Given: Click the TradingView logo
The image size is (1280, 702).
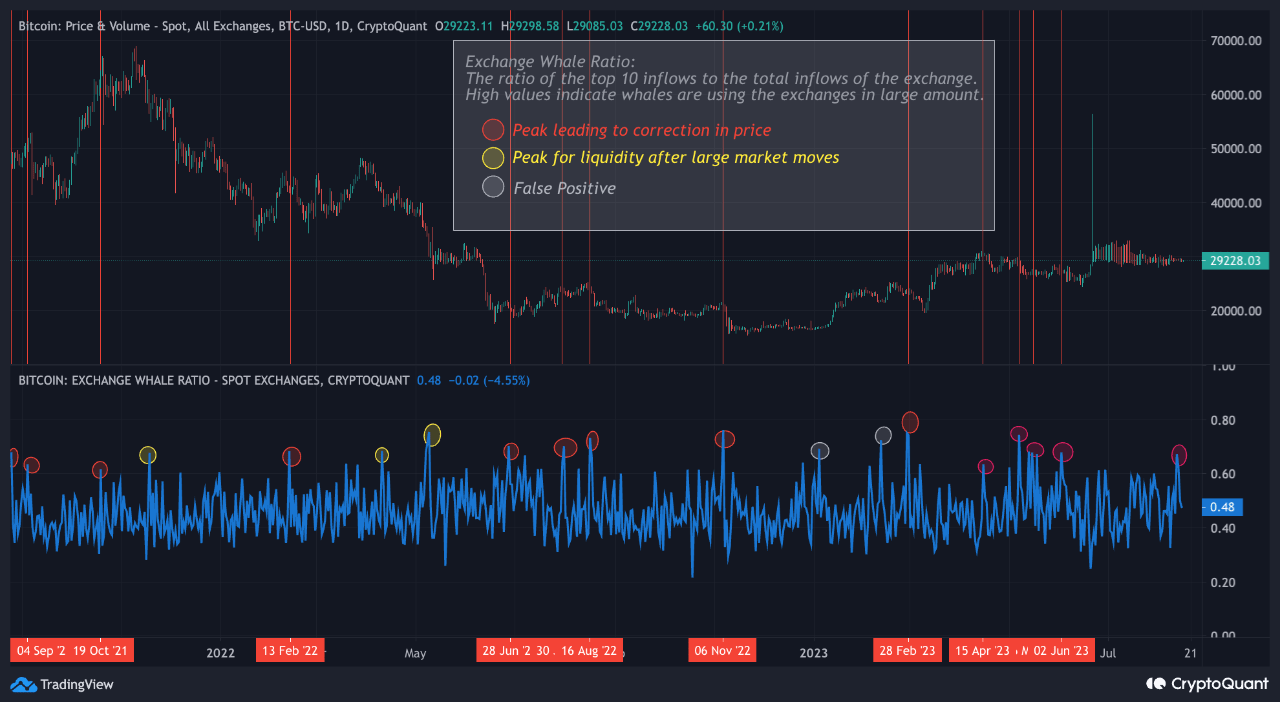Looking at the screenshot, I should click(62, 685).
